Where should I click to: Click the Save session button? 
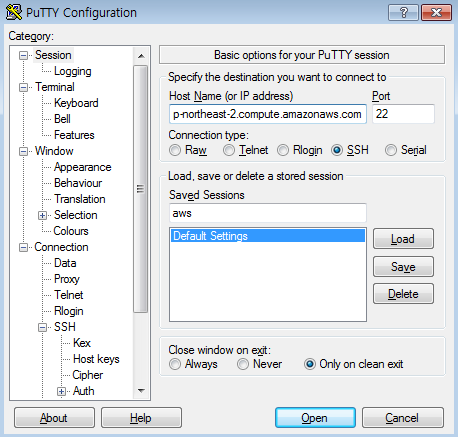coord(403,267)
